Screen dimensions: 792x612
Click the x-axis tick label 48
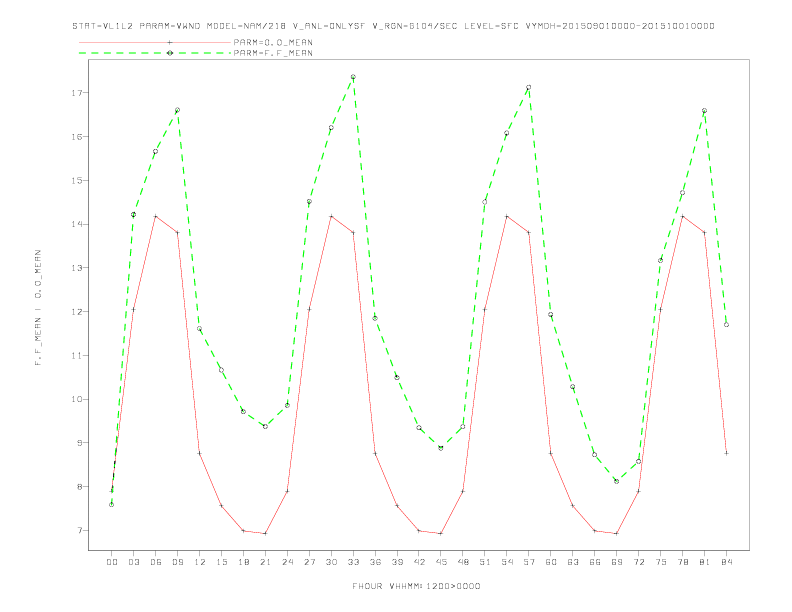463,562
